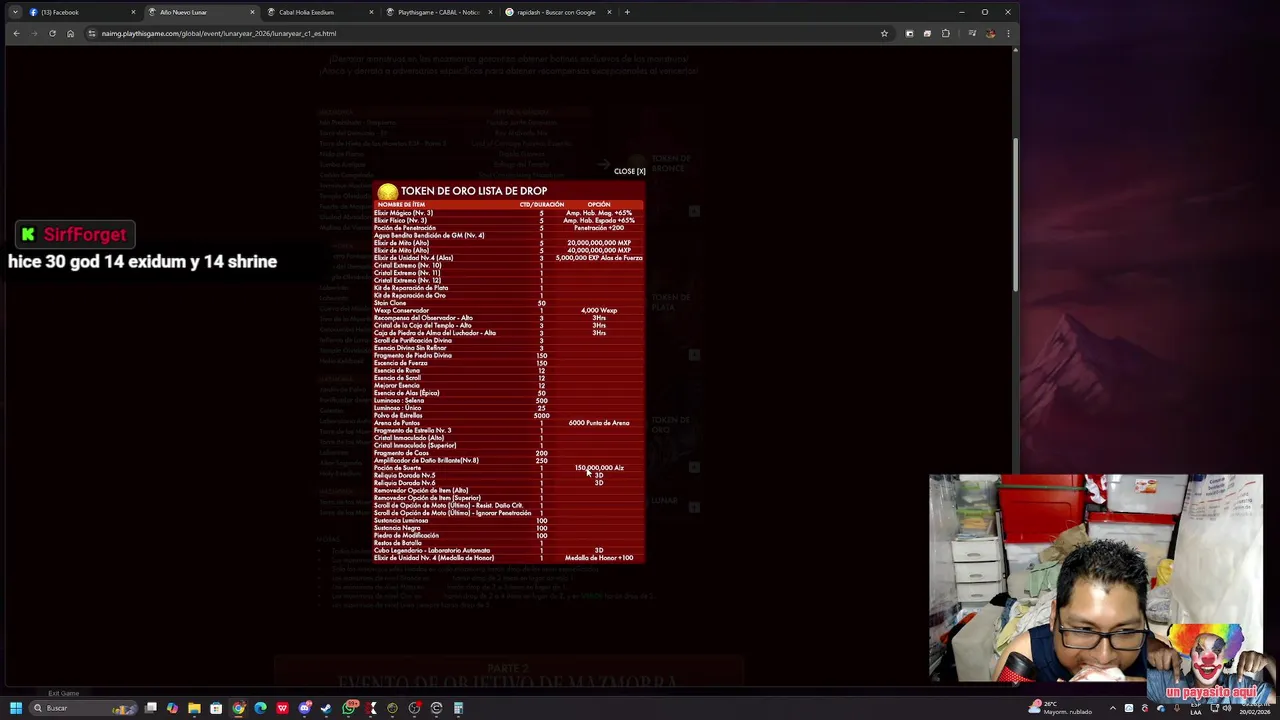Click the taskbar Buscar search box
This screenshot has width=1280, height=720.
[83, 708]
